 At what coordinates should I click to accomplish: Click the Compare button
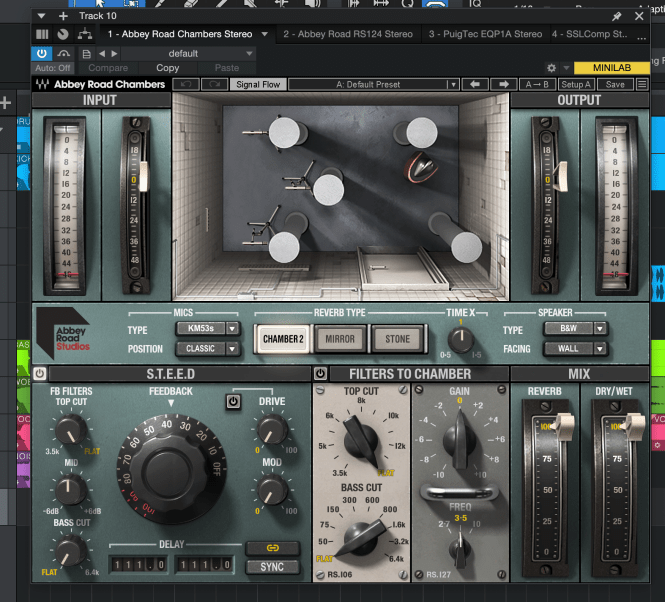click(108, 68)
